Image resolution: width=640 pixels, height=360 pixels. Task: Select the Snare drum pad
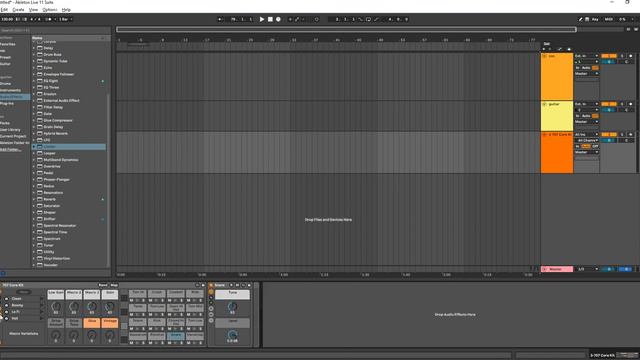point(176,335)
